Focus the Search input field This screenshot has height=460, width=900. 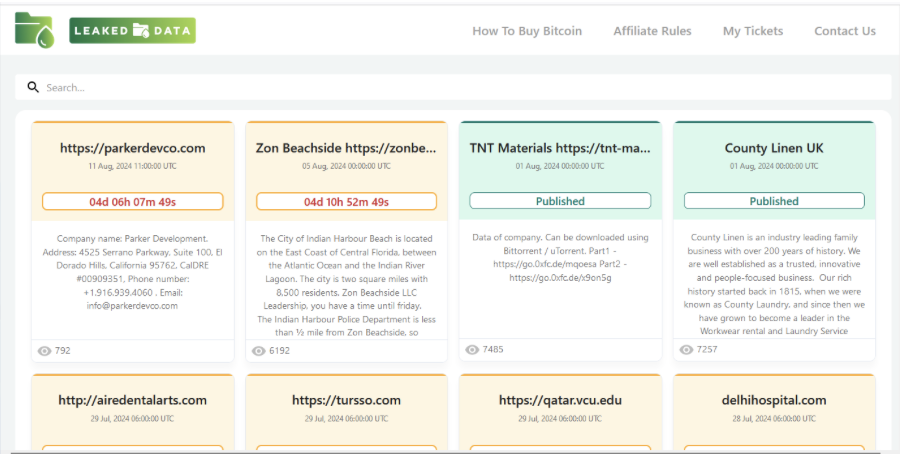tap(453, 87)
